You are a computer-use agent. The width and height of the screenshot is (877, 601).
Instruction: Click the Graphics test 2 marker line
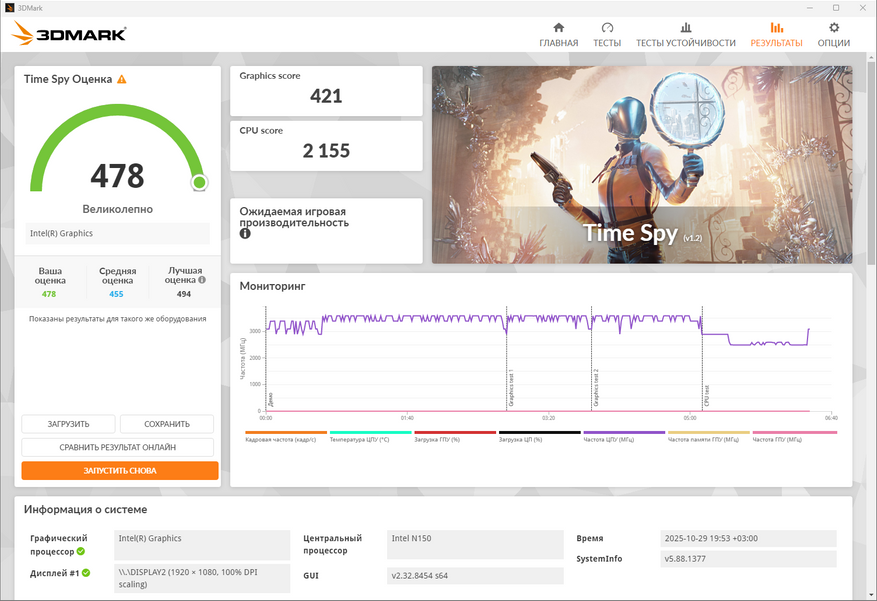[x=592, y=358]
